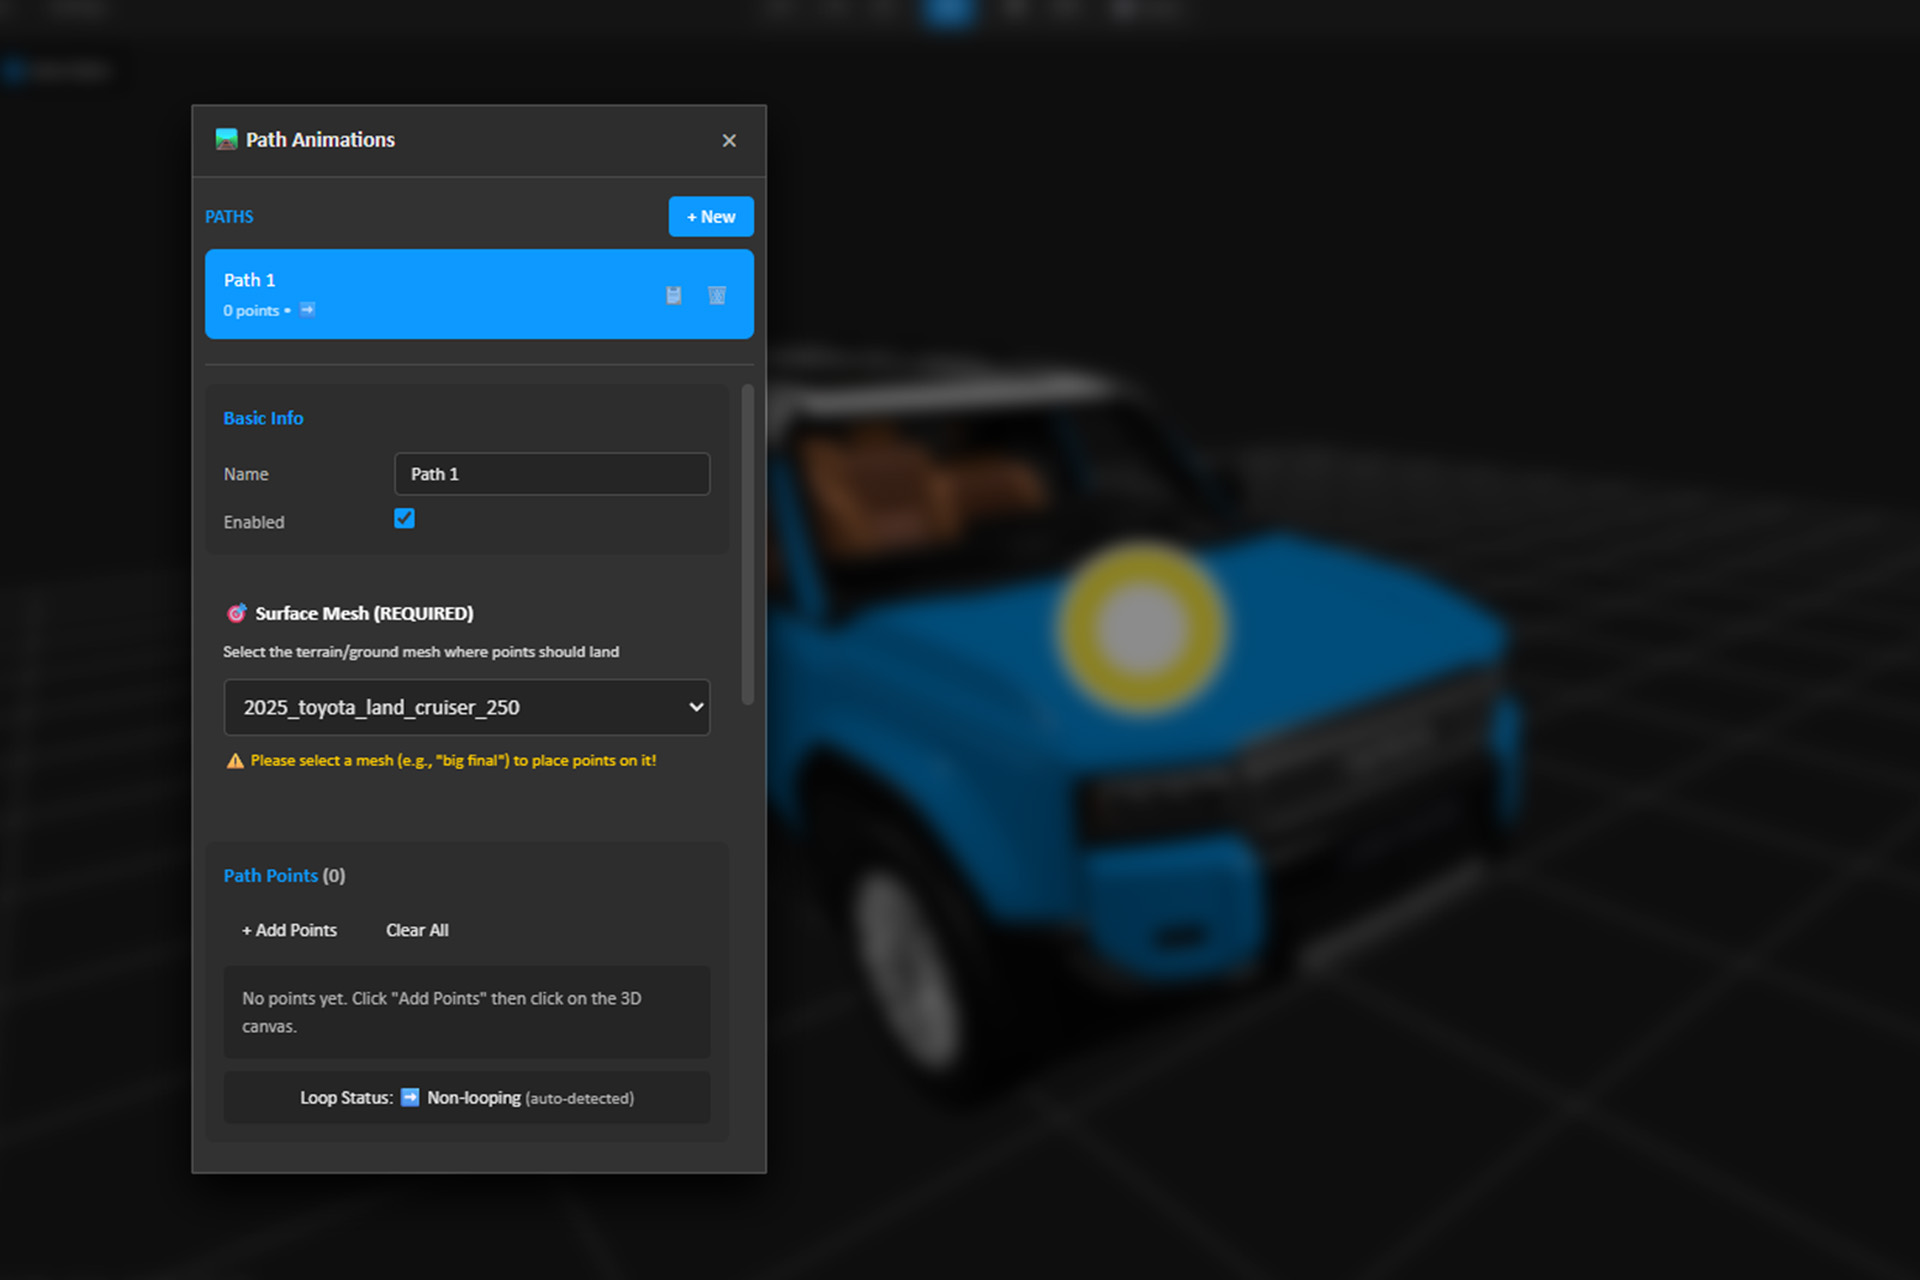The image size is (1920, 1280).
Task: Close the Path Animations panel
Action: 729,141
